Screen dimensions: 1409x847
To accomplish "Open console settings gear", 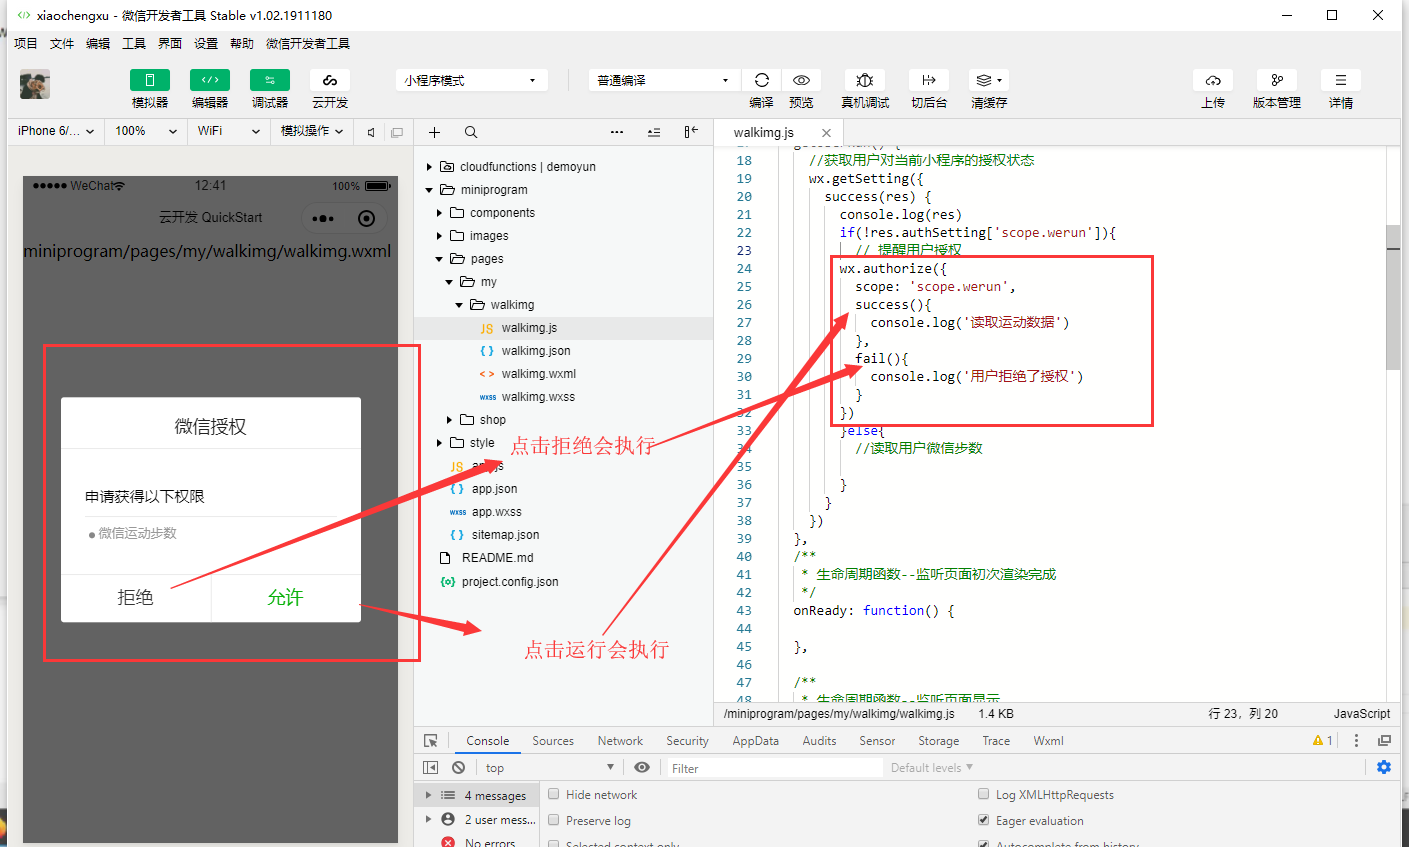I will click(x=1384, y=767).
